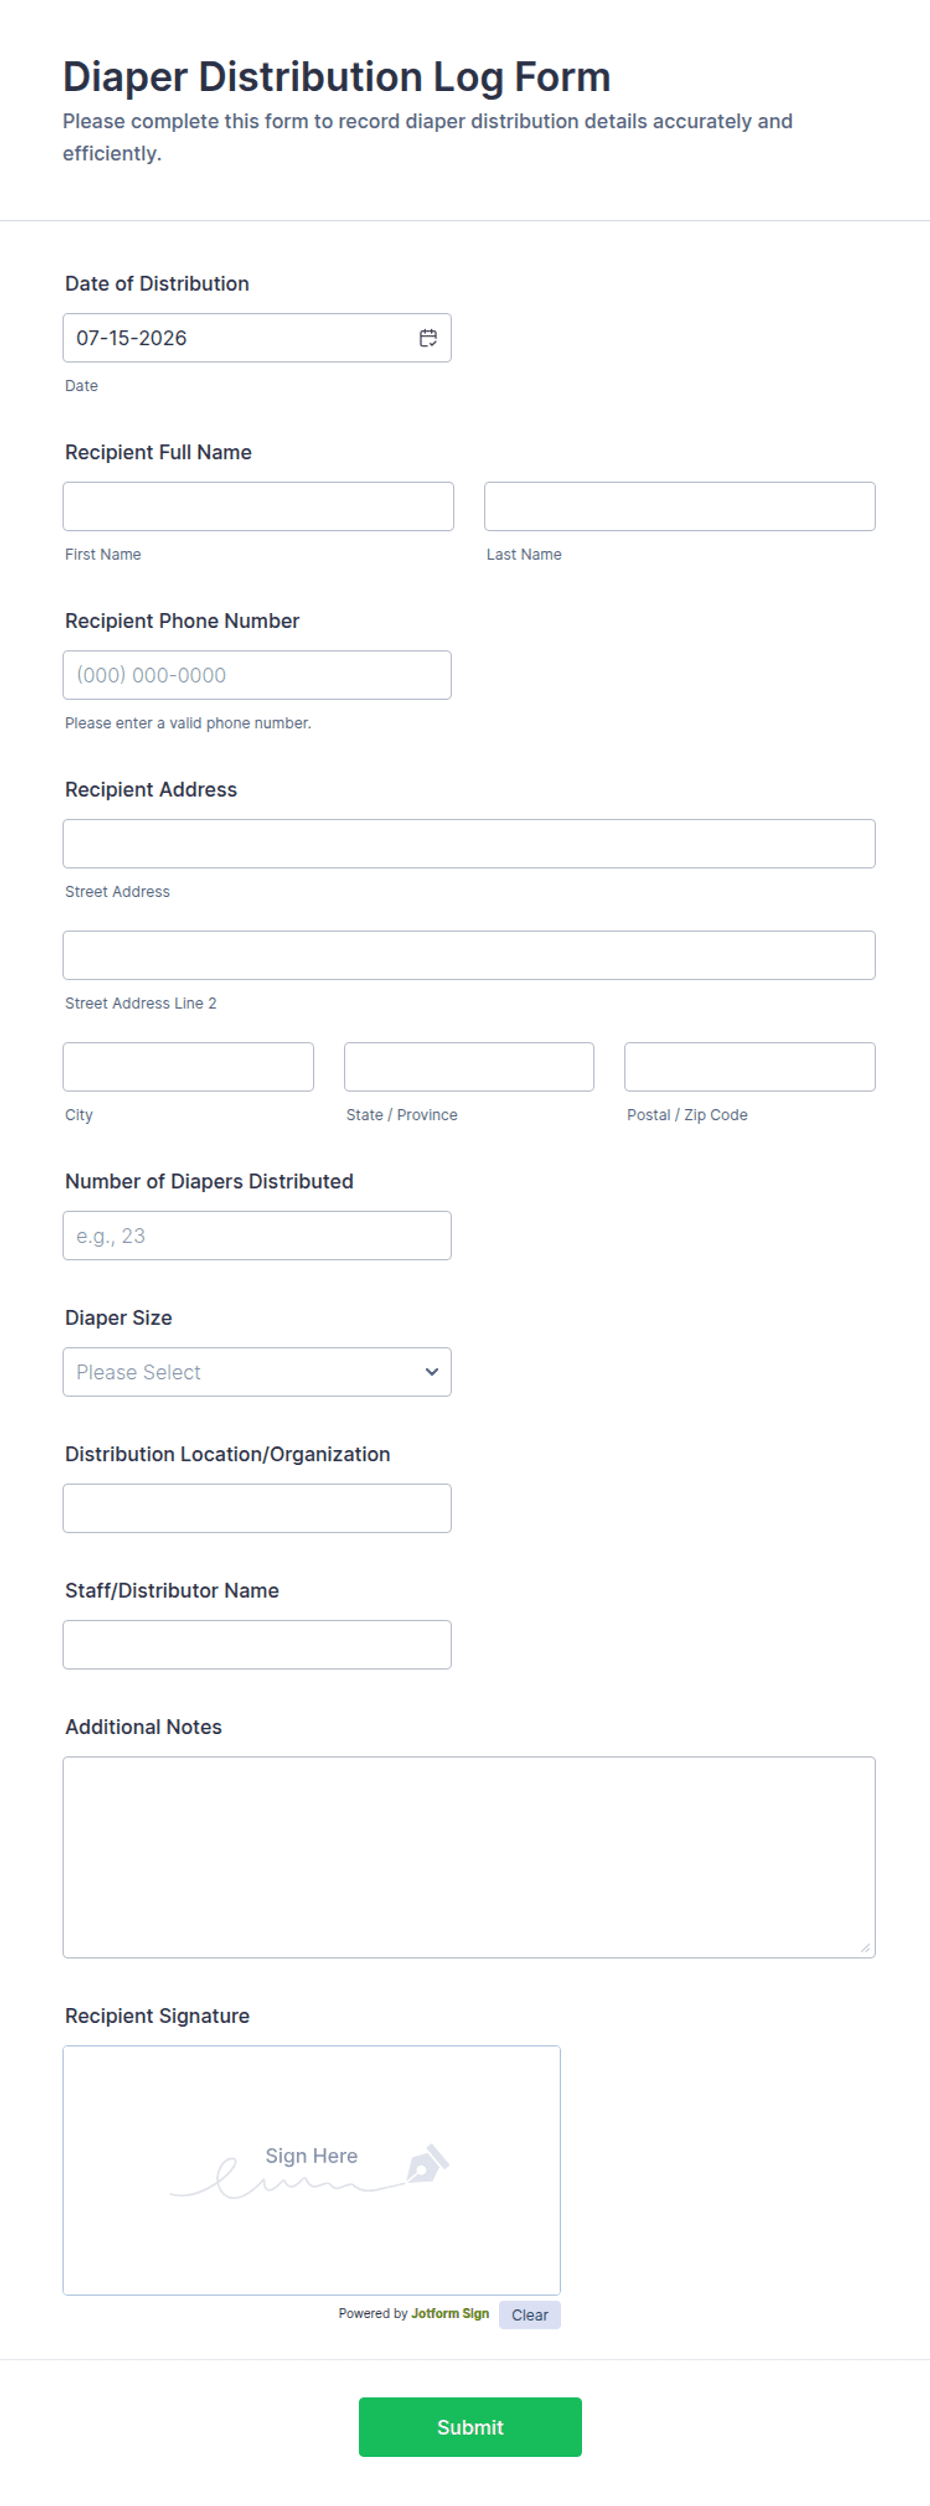
Task: Click the Postal / Zip Code field
Action: pos(750,1067)
